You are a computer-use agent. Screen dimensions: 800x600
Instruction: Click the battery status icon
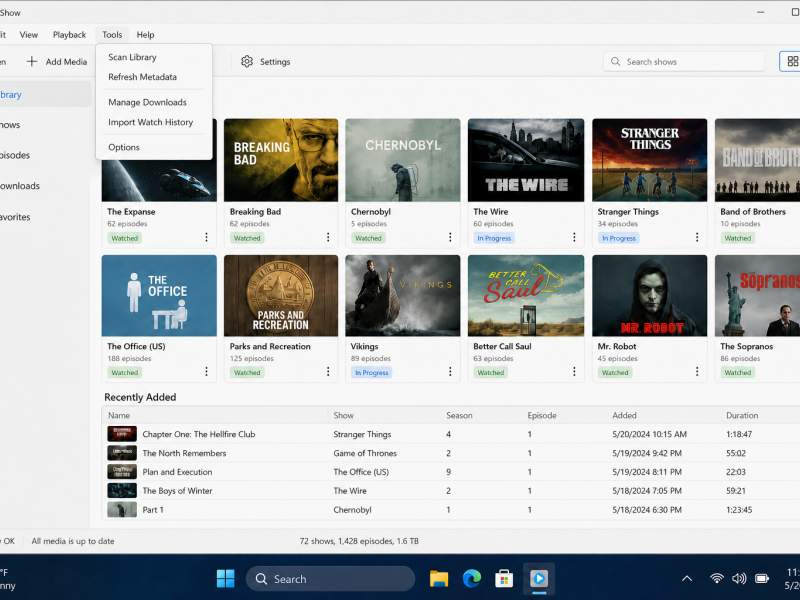(x=762, y=579)
